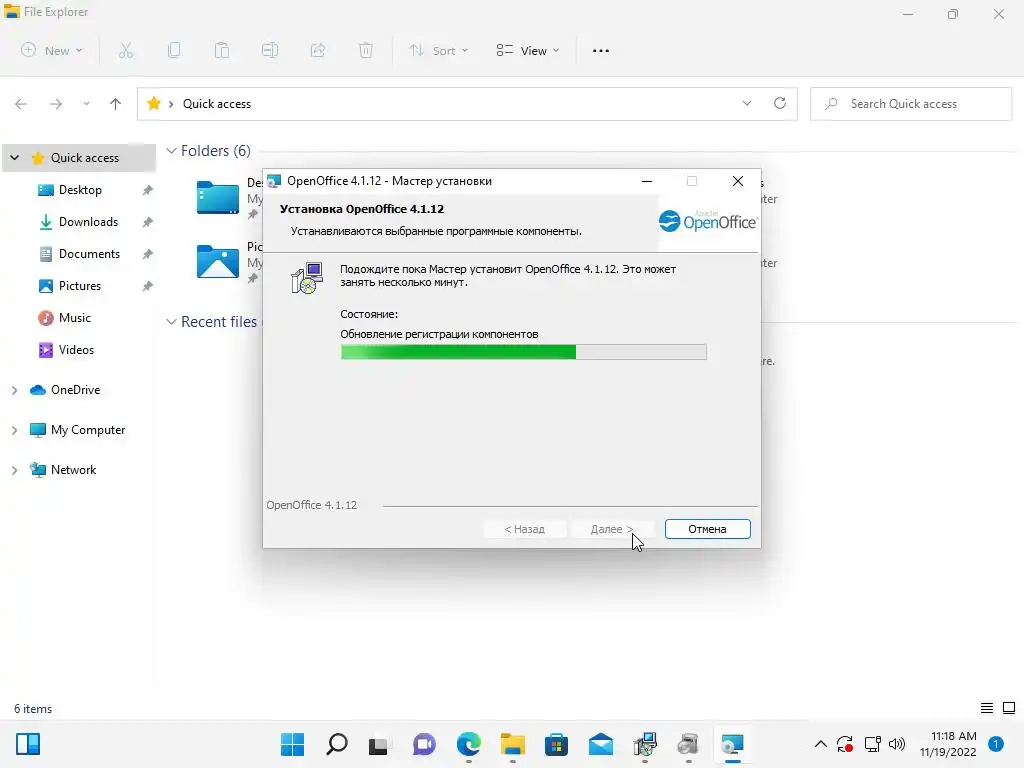Select Desktop in the navigation pane

[80, 190]
